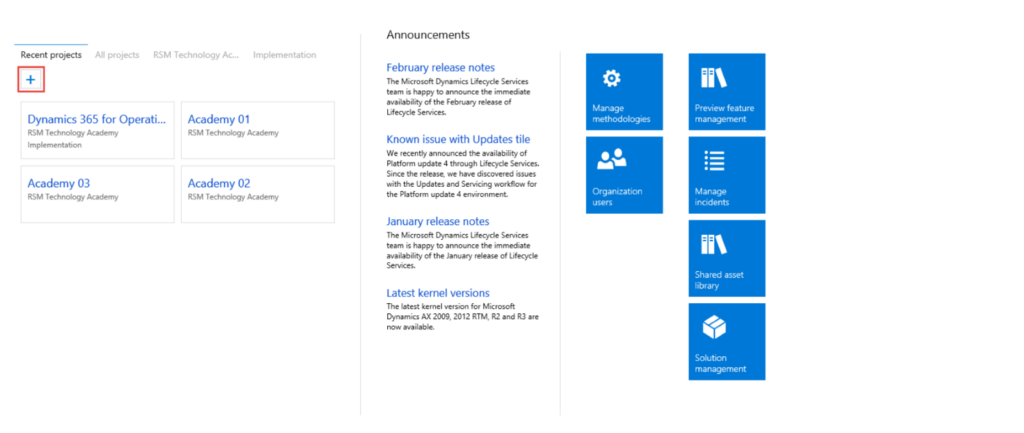Open the Dynamics 365 for Operati... project
The width and height of the screenshot is (1024, 433).
[97, 130]
